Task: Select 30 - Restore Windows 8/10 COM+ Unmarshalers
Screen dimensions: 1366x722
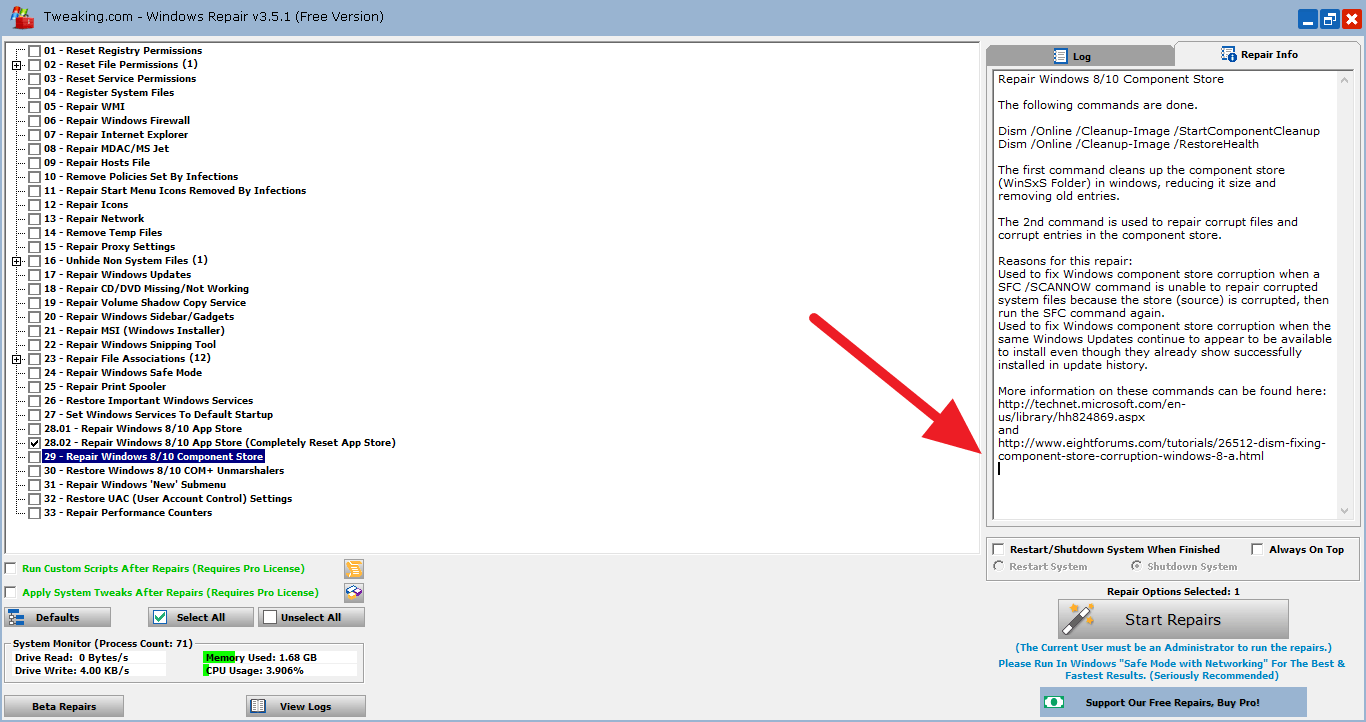Action: tap(164, 471)
